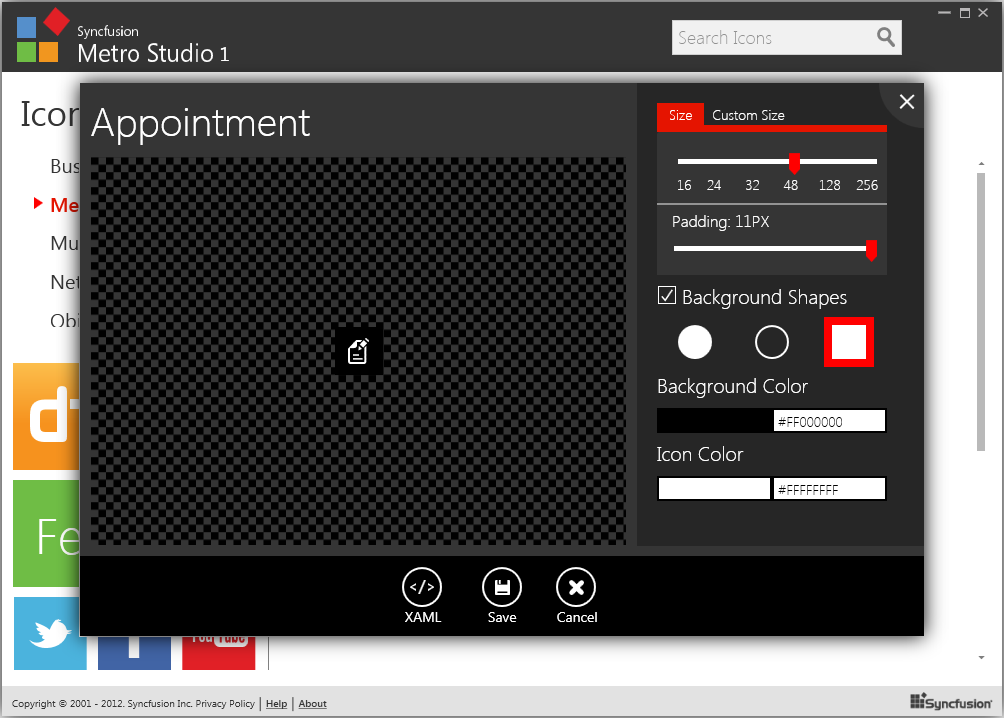
Task: Click the search magnifying glass icon
Action: (x=885, y=38)
